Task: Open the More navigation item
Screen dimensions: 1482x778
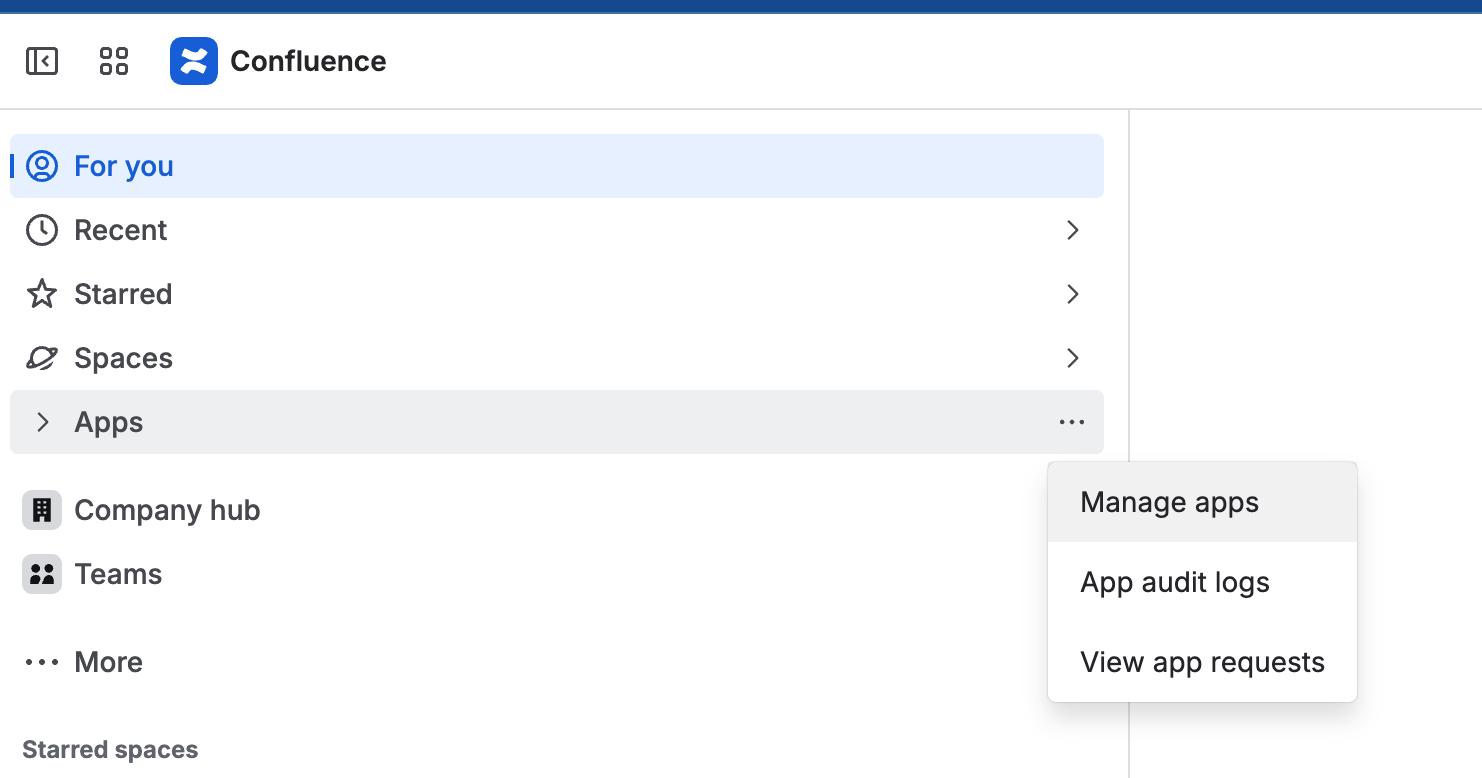Action: coord(108,662)
